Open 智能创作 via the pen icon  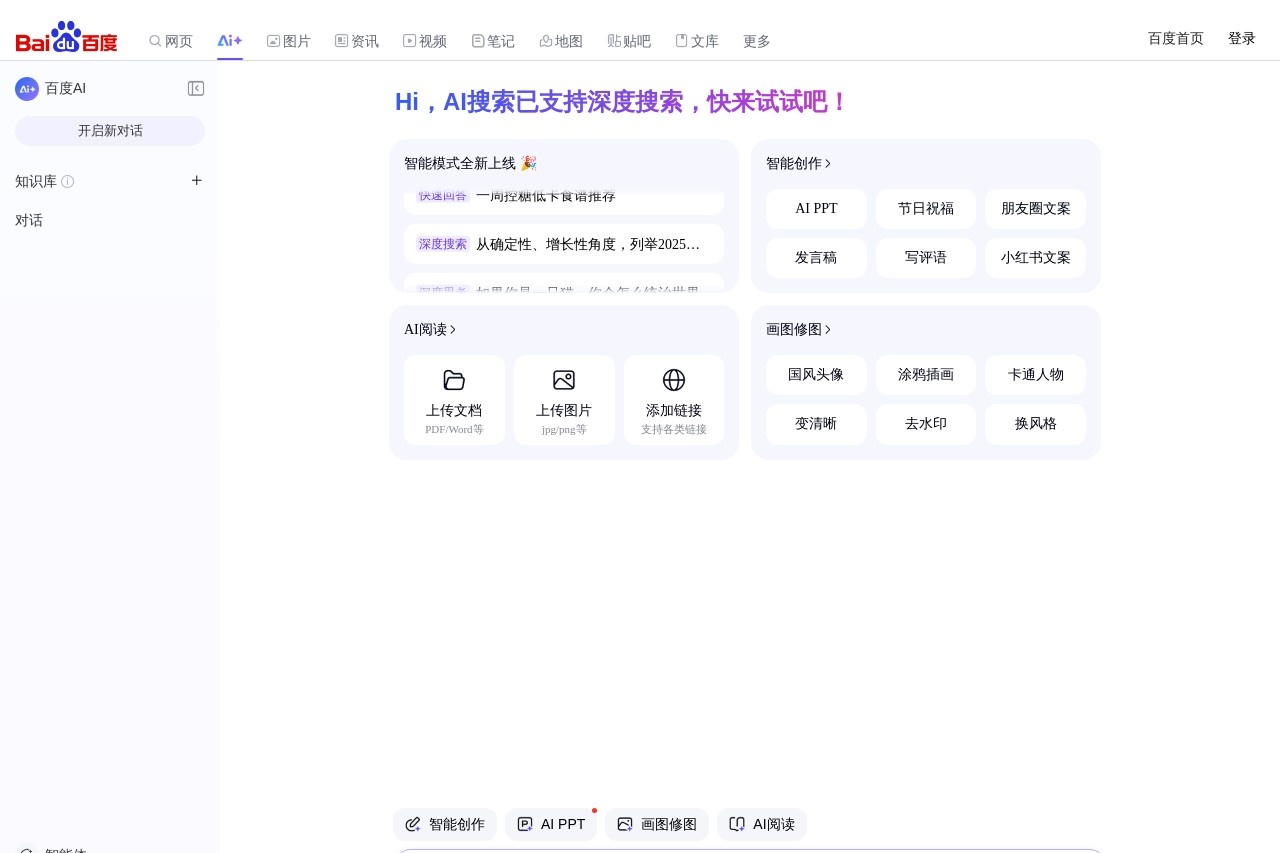tap(413, 824)
